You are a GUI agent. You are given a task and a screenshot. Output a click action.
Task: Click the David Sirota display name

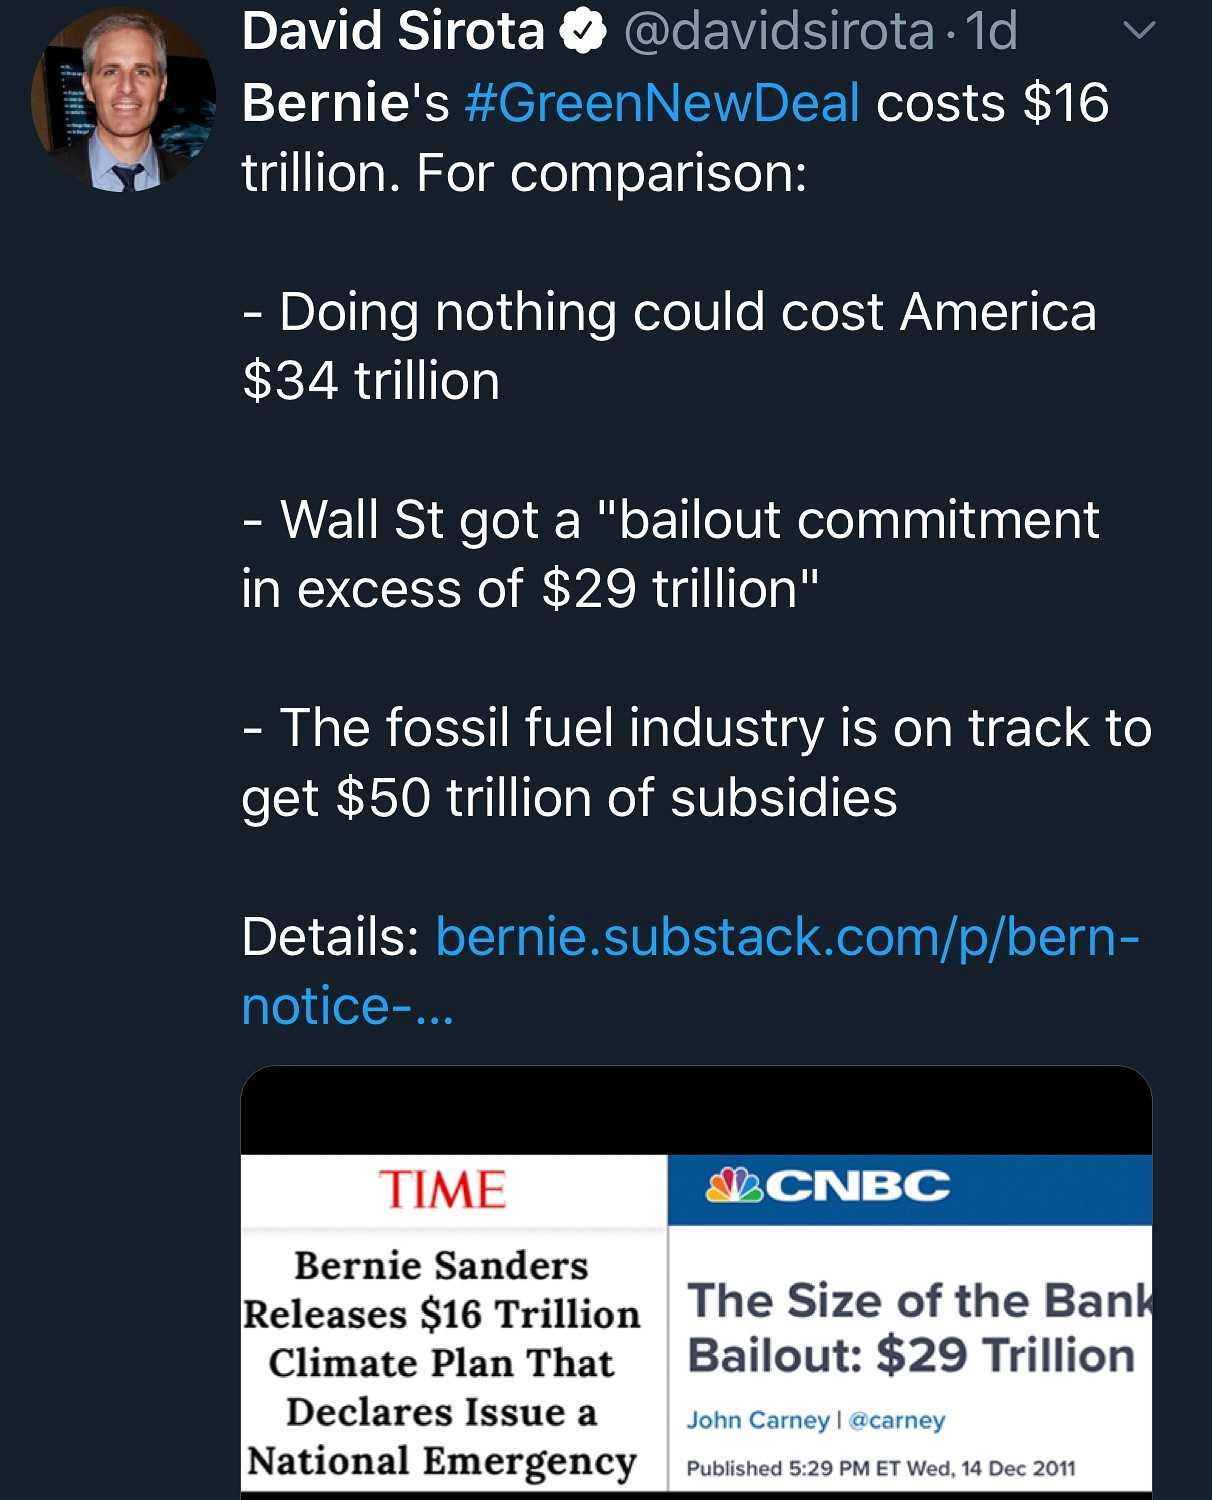click(393, 31)
